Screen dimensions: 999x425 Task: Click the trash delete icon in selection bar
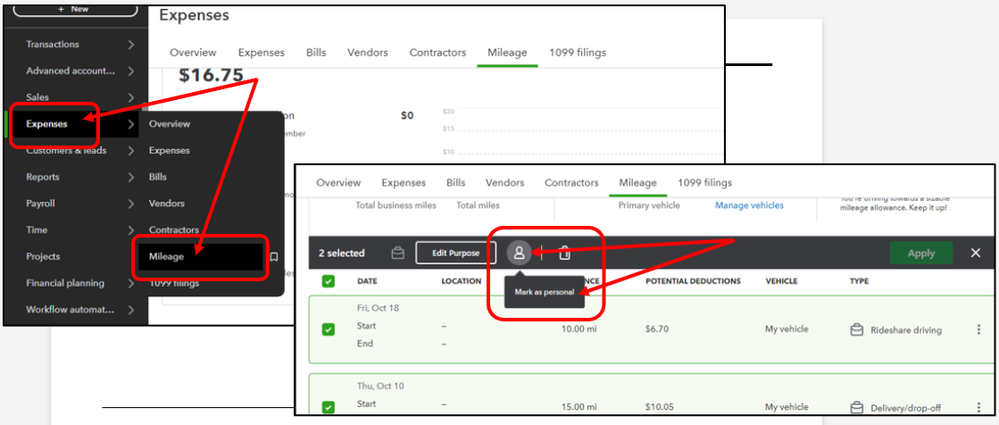[564, 253]
